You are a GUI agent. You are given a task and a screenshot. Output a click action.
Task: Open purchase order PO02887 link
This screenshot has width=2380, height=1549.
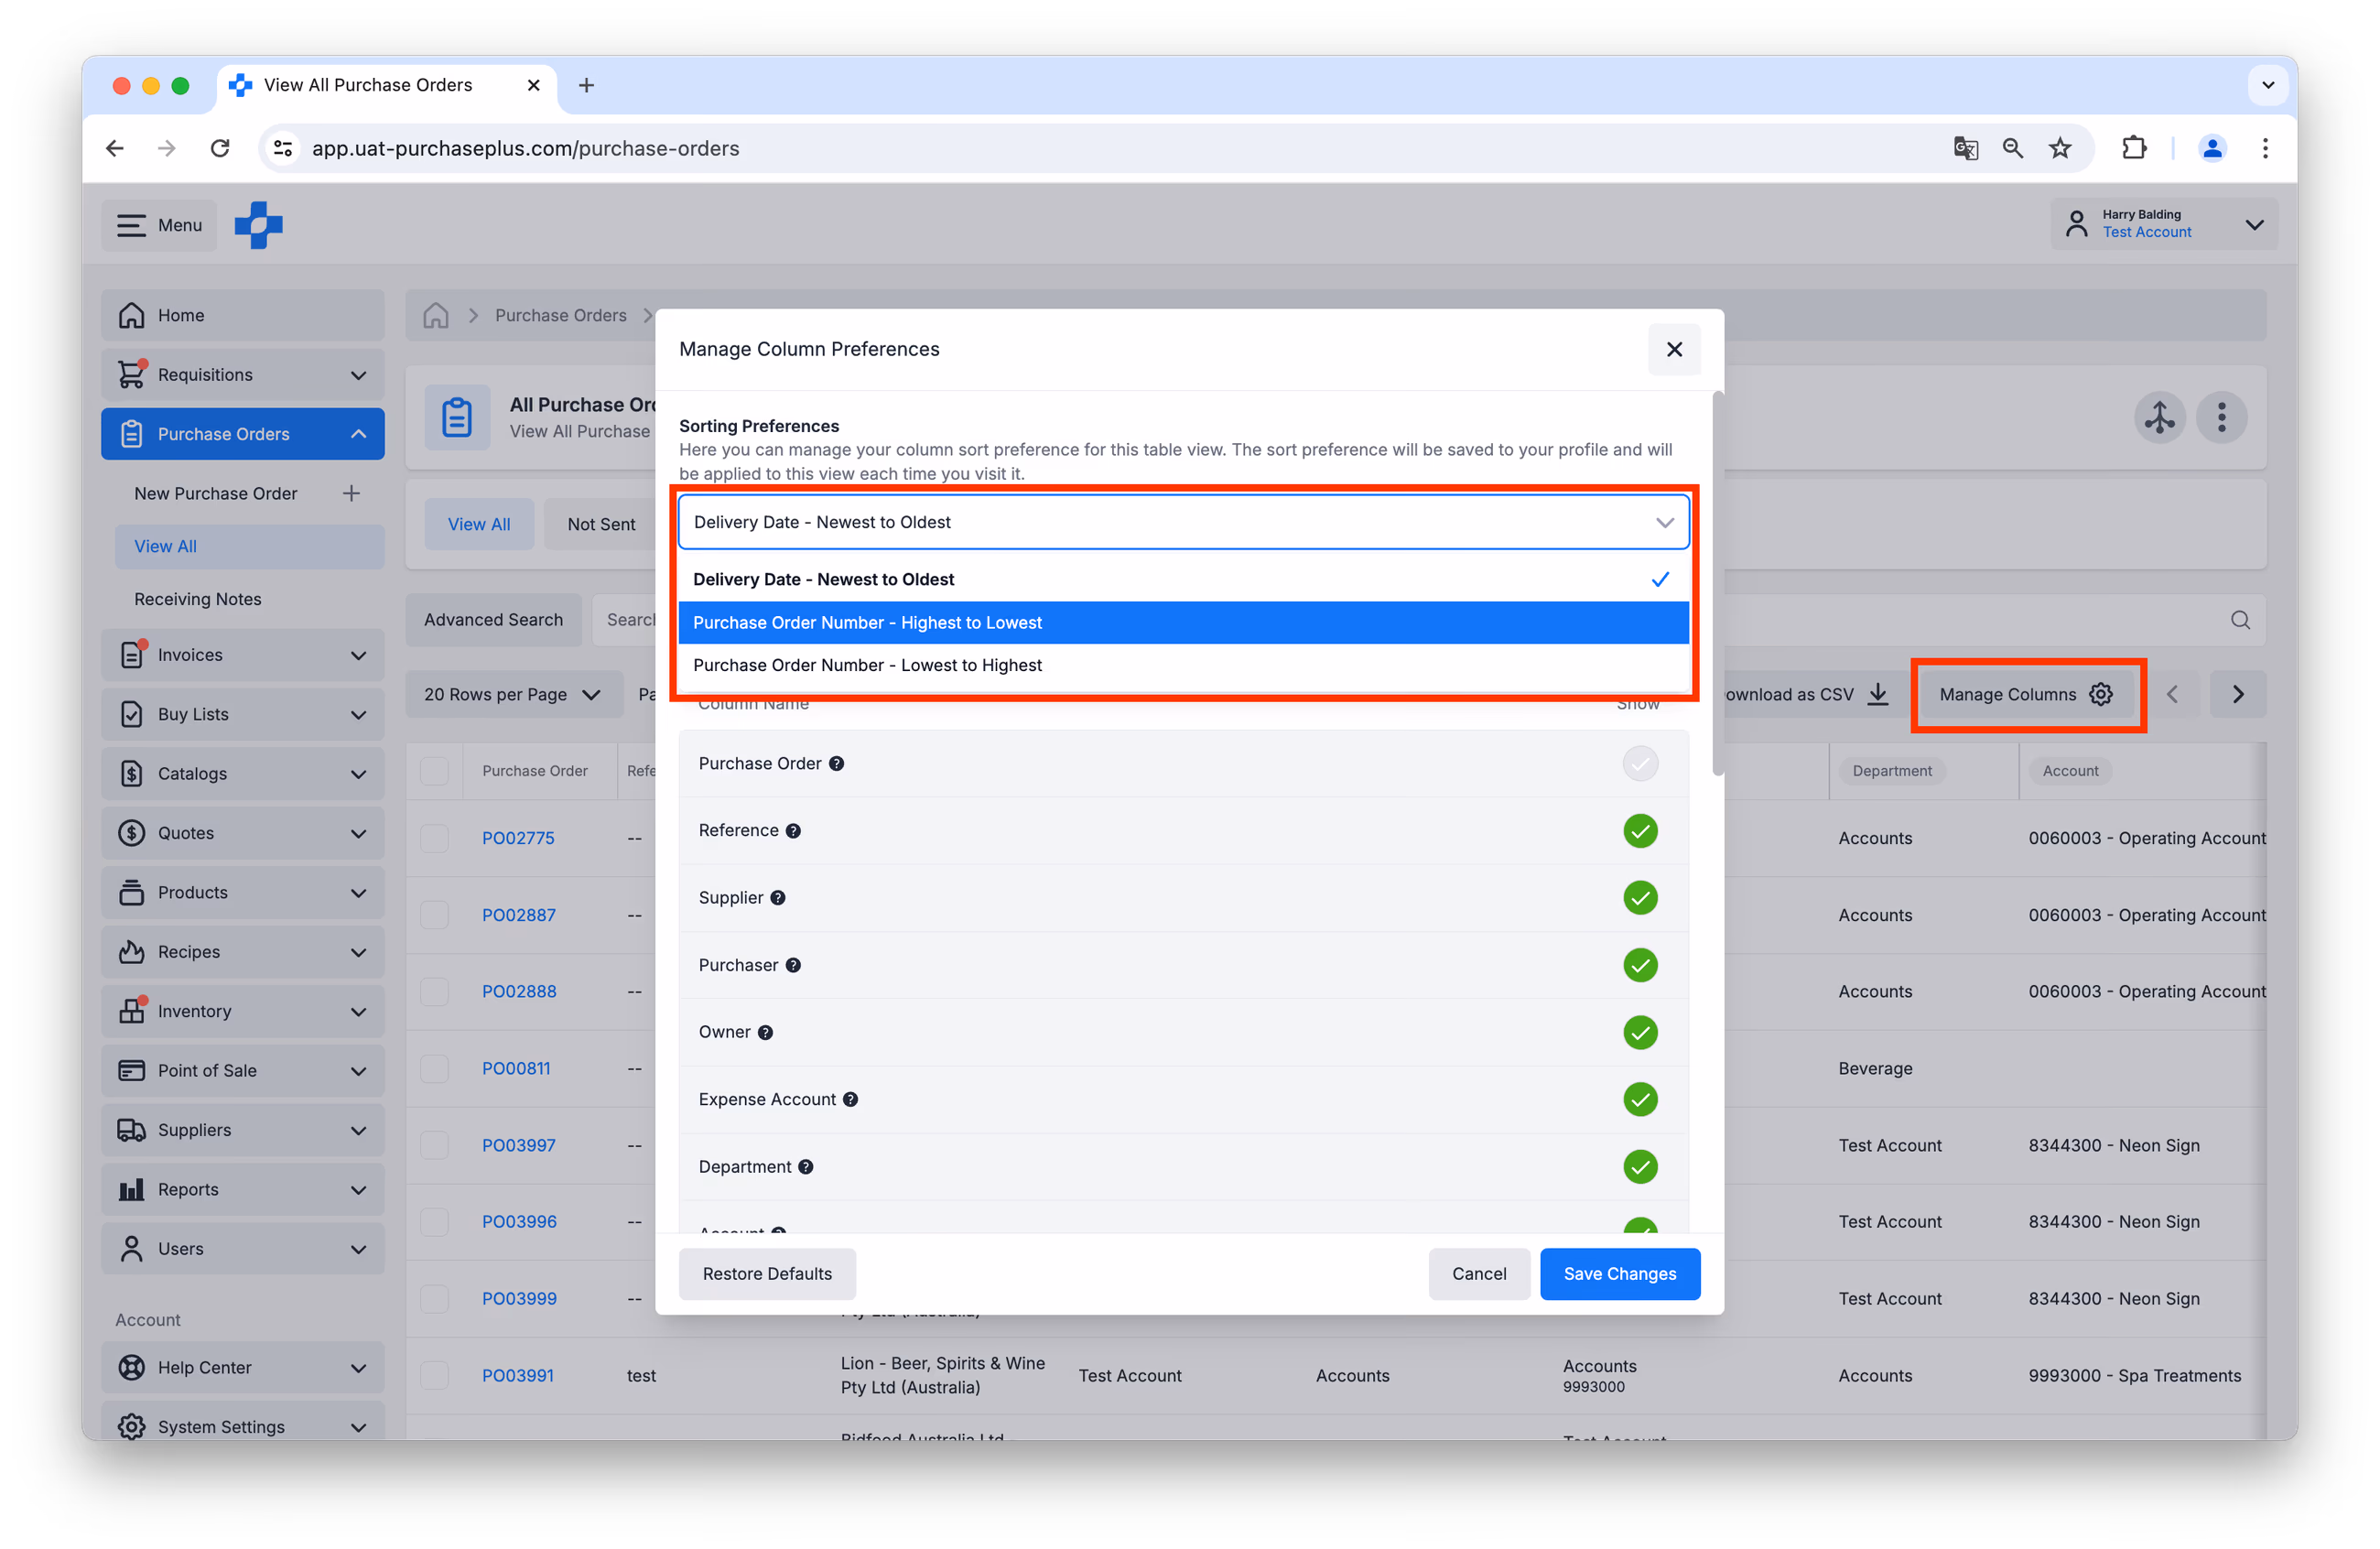[x=518, y=914]
